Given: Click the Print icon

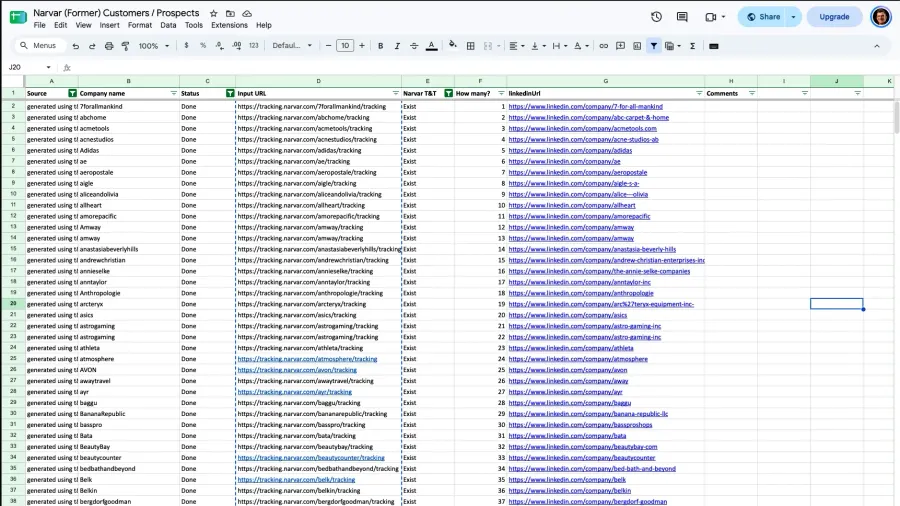Looking at the screenshot, I should tap(108, 46).
